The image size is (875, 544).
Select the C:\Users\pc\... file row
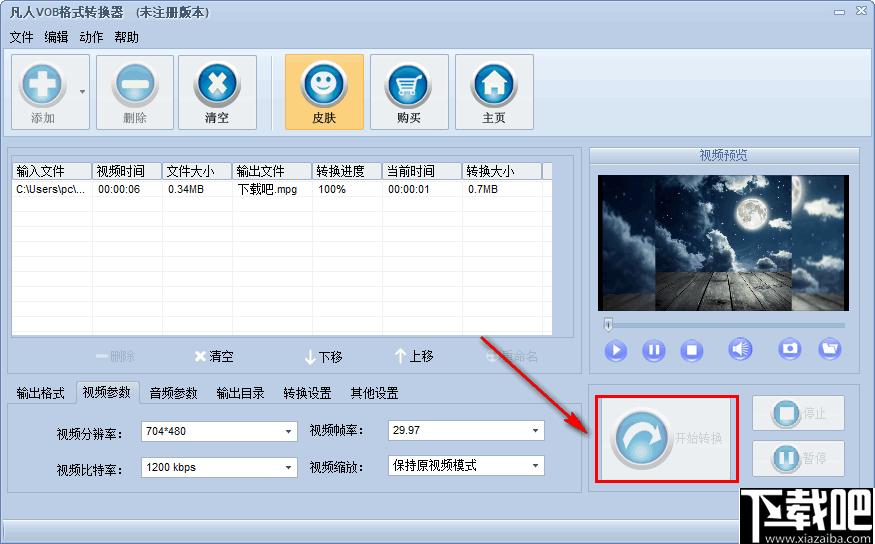click(282, 189)
